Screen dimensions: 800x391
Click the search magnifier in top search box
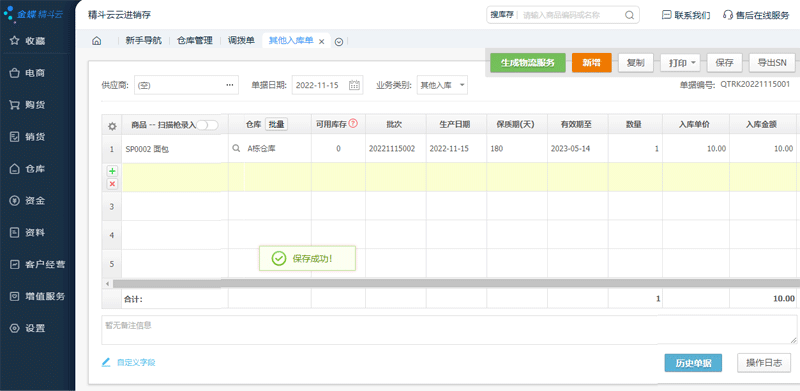click(x=630, y=15)
